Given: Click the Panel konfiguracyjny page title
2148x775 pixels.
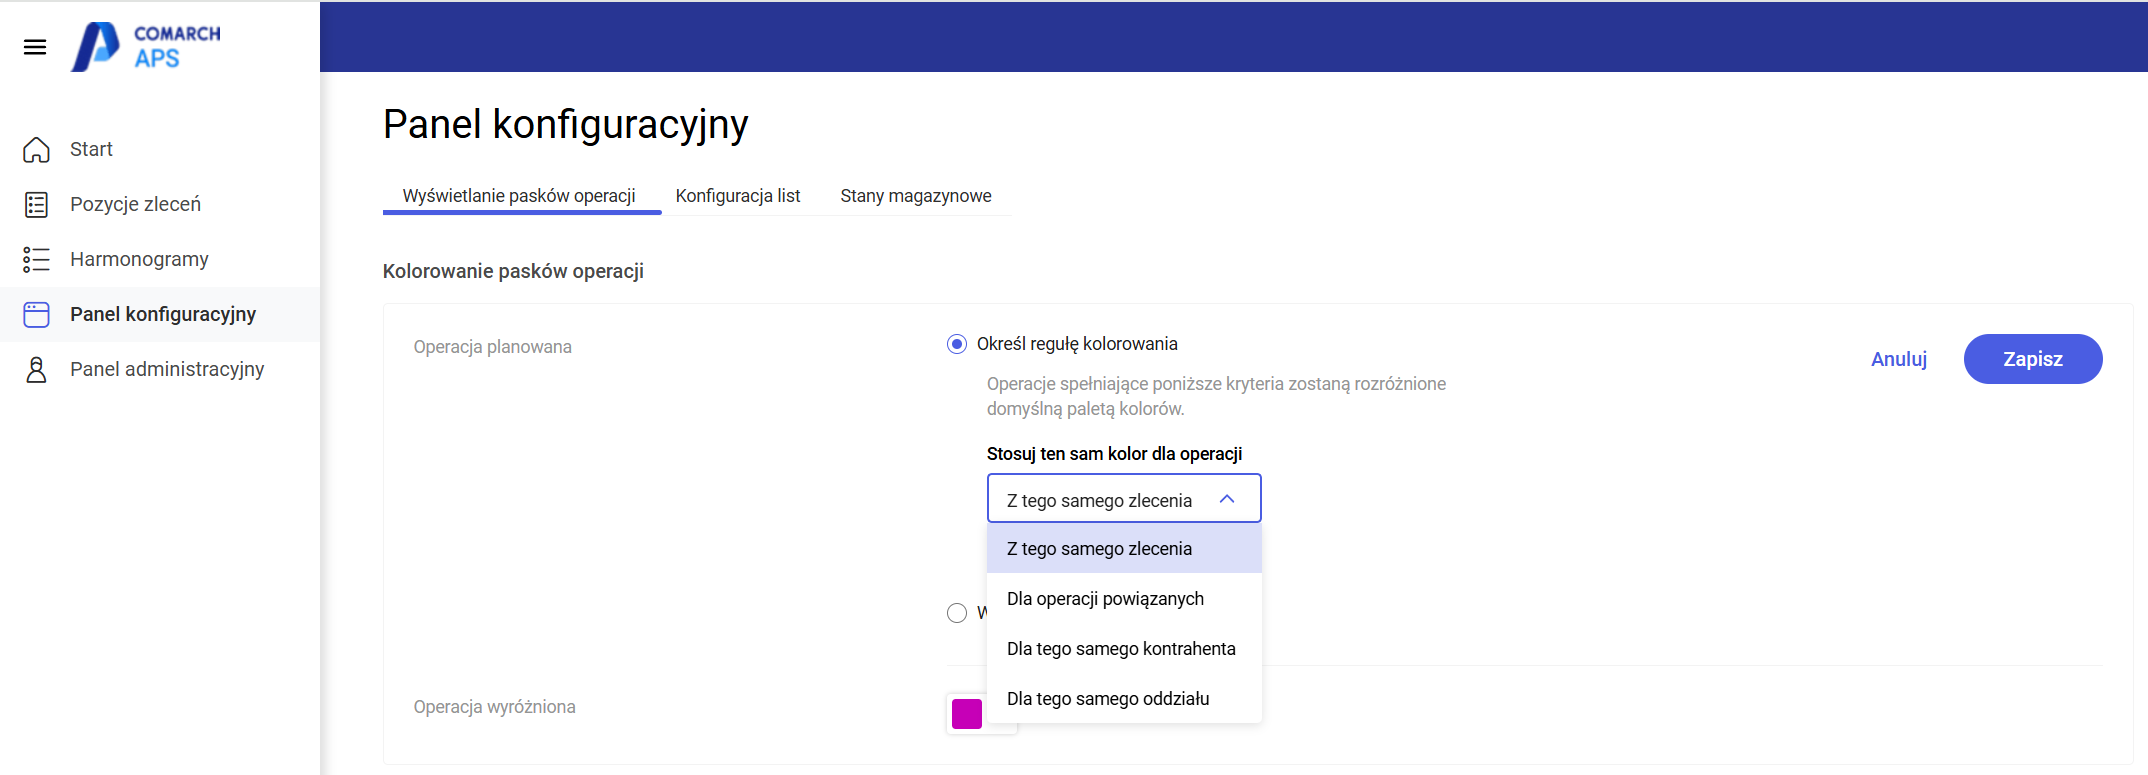Looking at the screenshot, I should pyautogui.click(x=566, y=124).
